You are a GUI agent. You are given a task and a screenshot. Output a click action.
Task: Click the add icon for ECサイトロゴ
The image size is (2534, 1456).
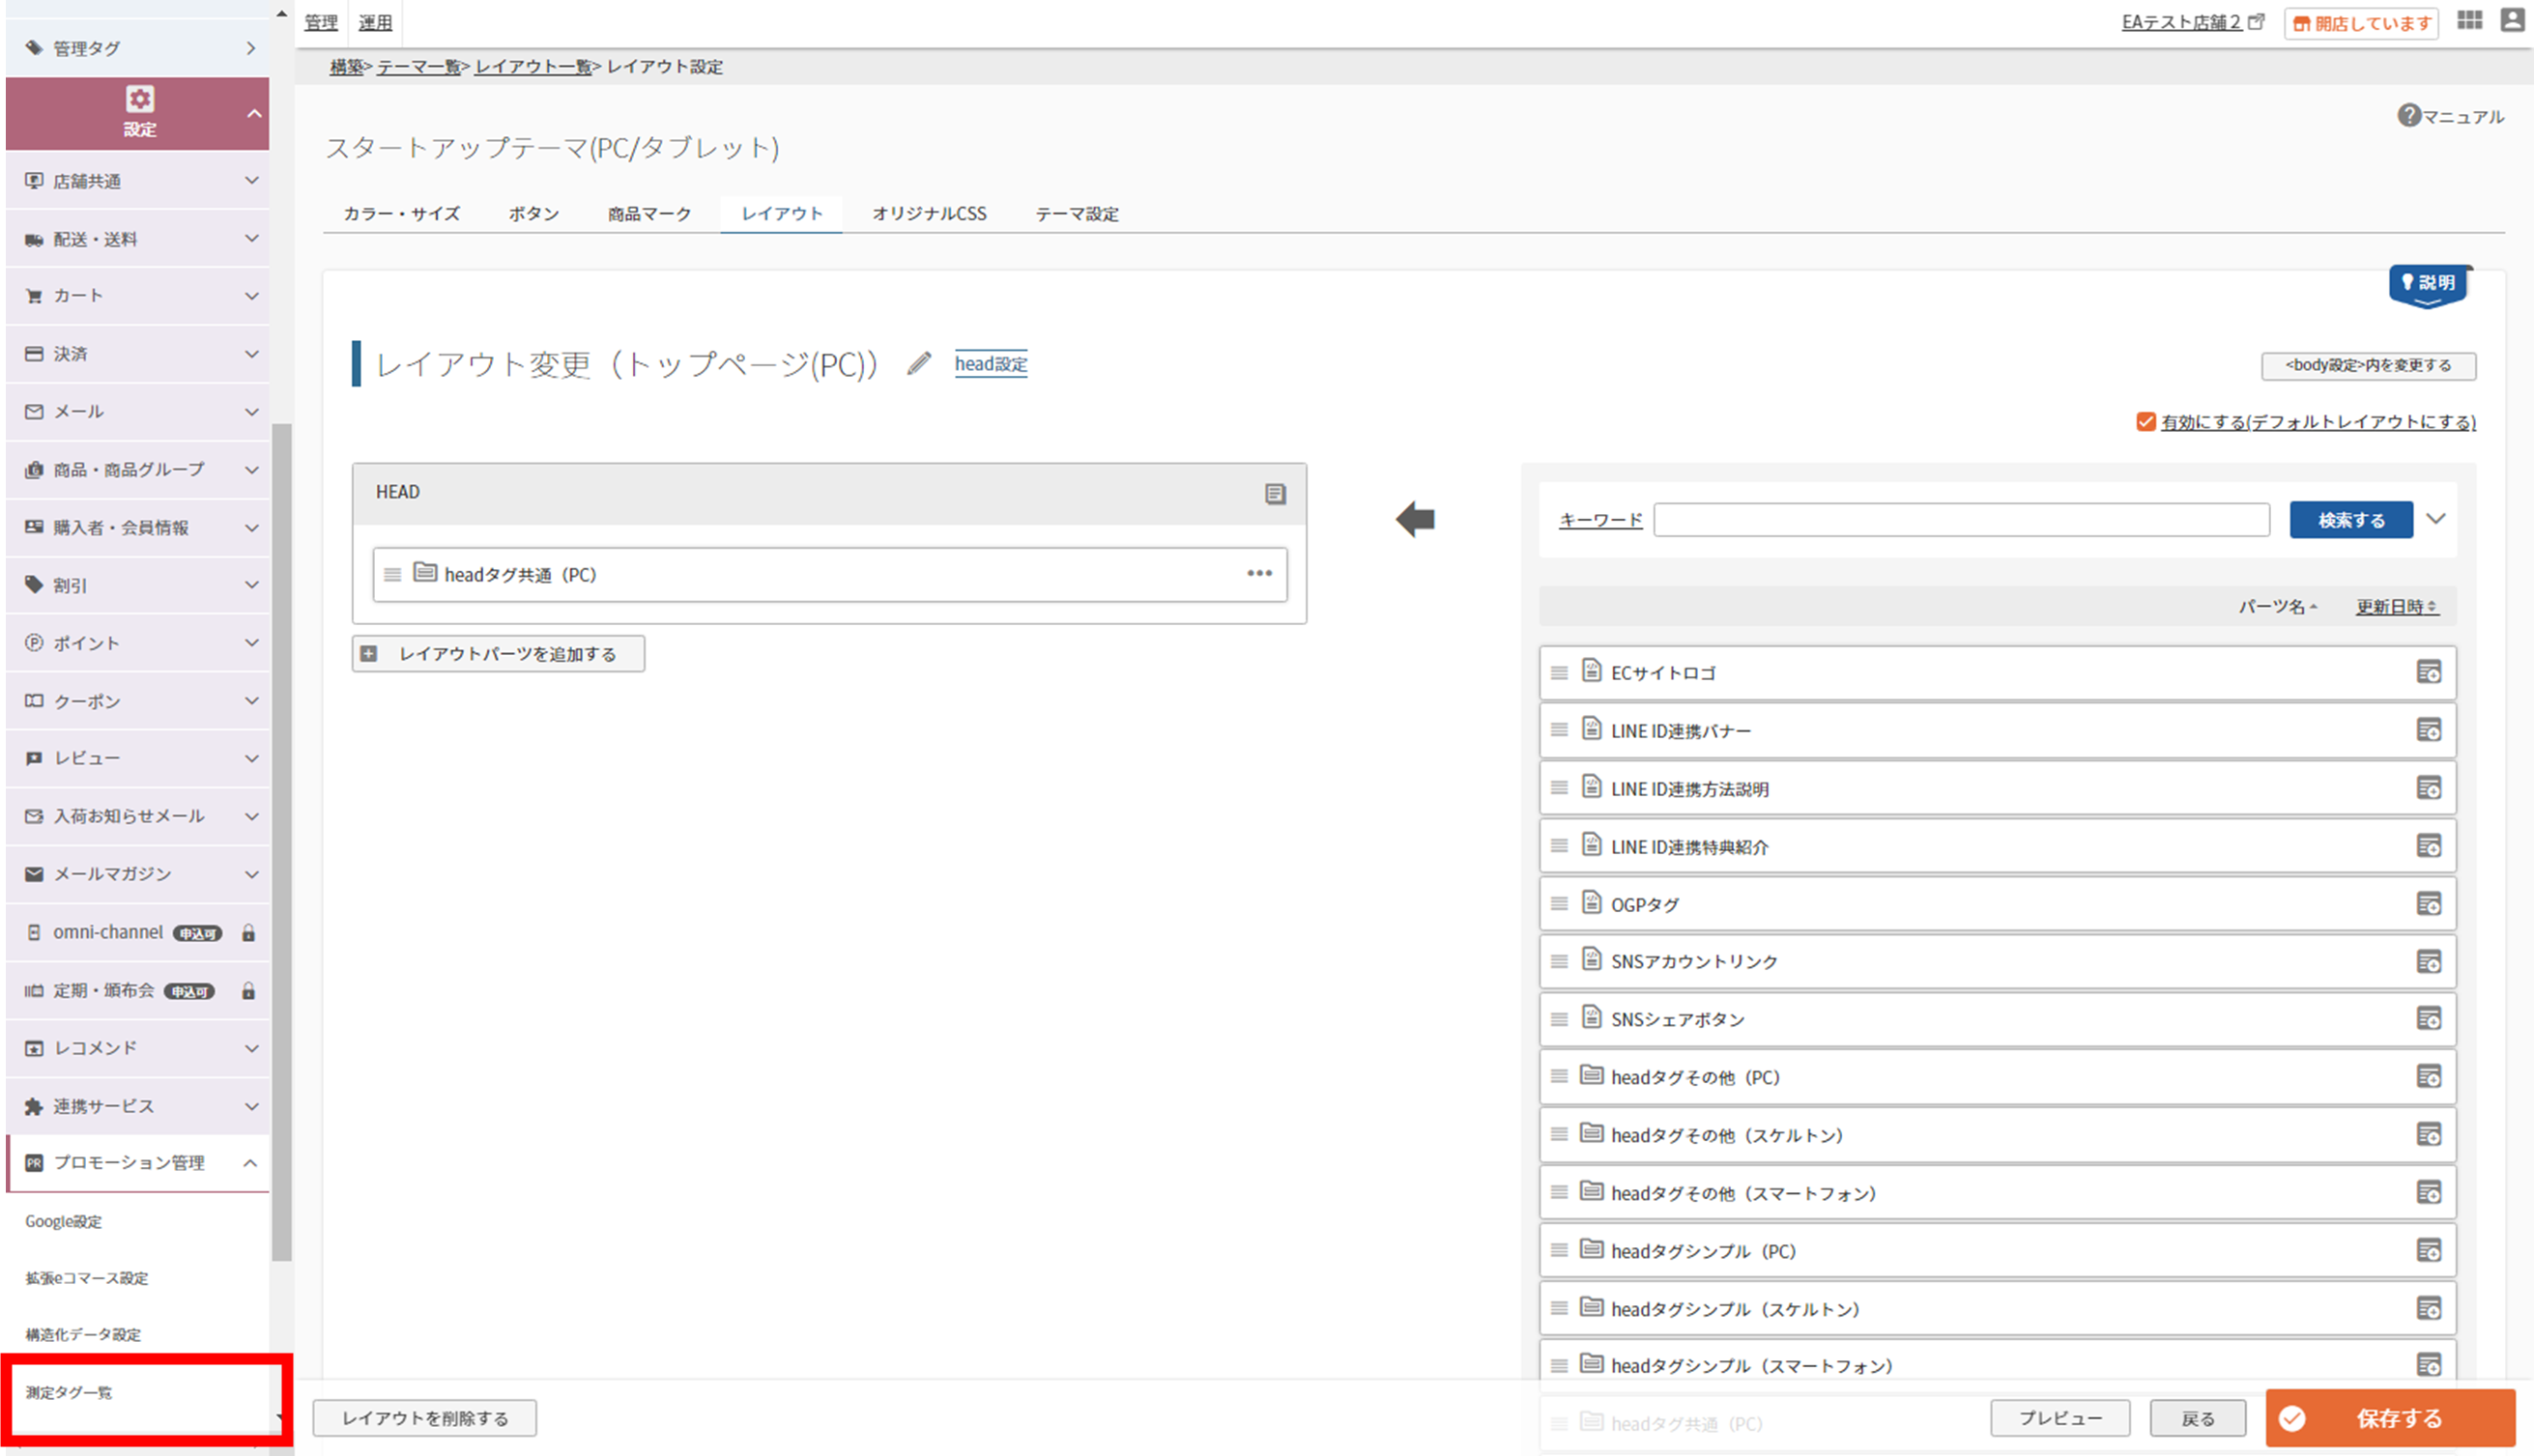coord(2428,672)
